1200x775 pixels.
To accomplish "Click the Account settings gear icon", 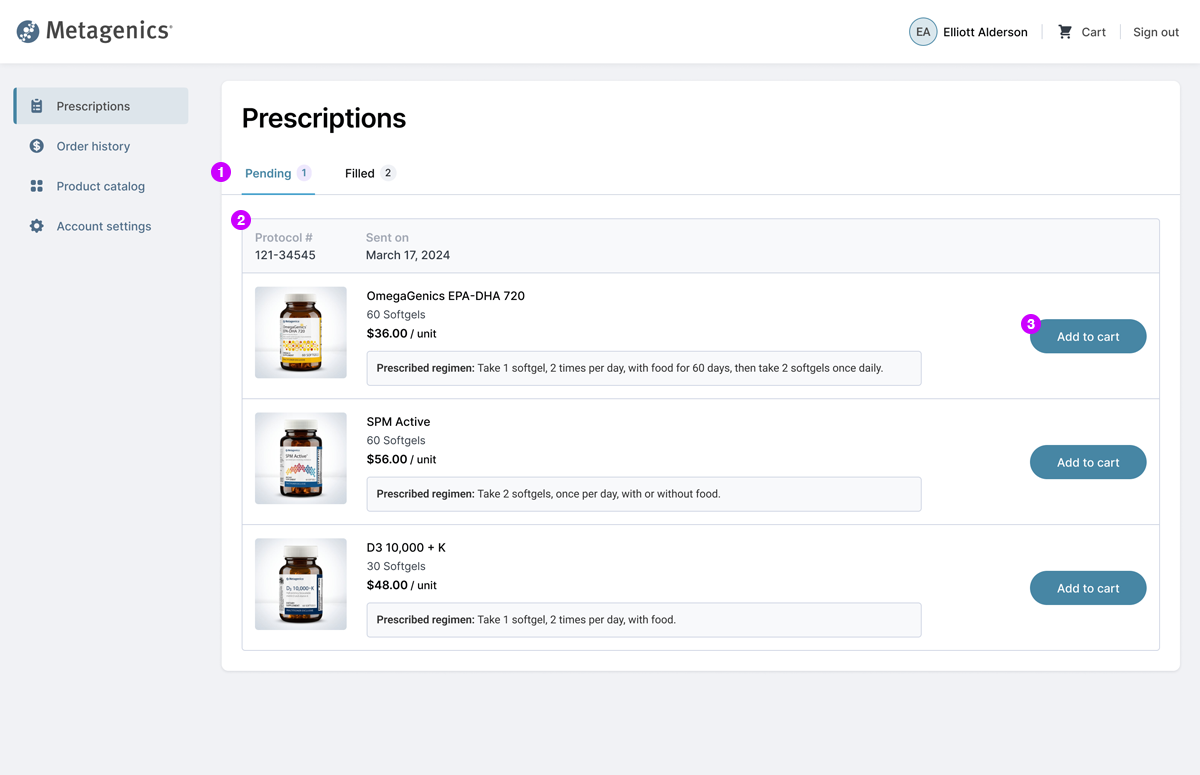I will coord(37,226).
